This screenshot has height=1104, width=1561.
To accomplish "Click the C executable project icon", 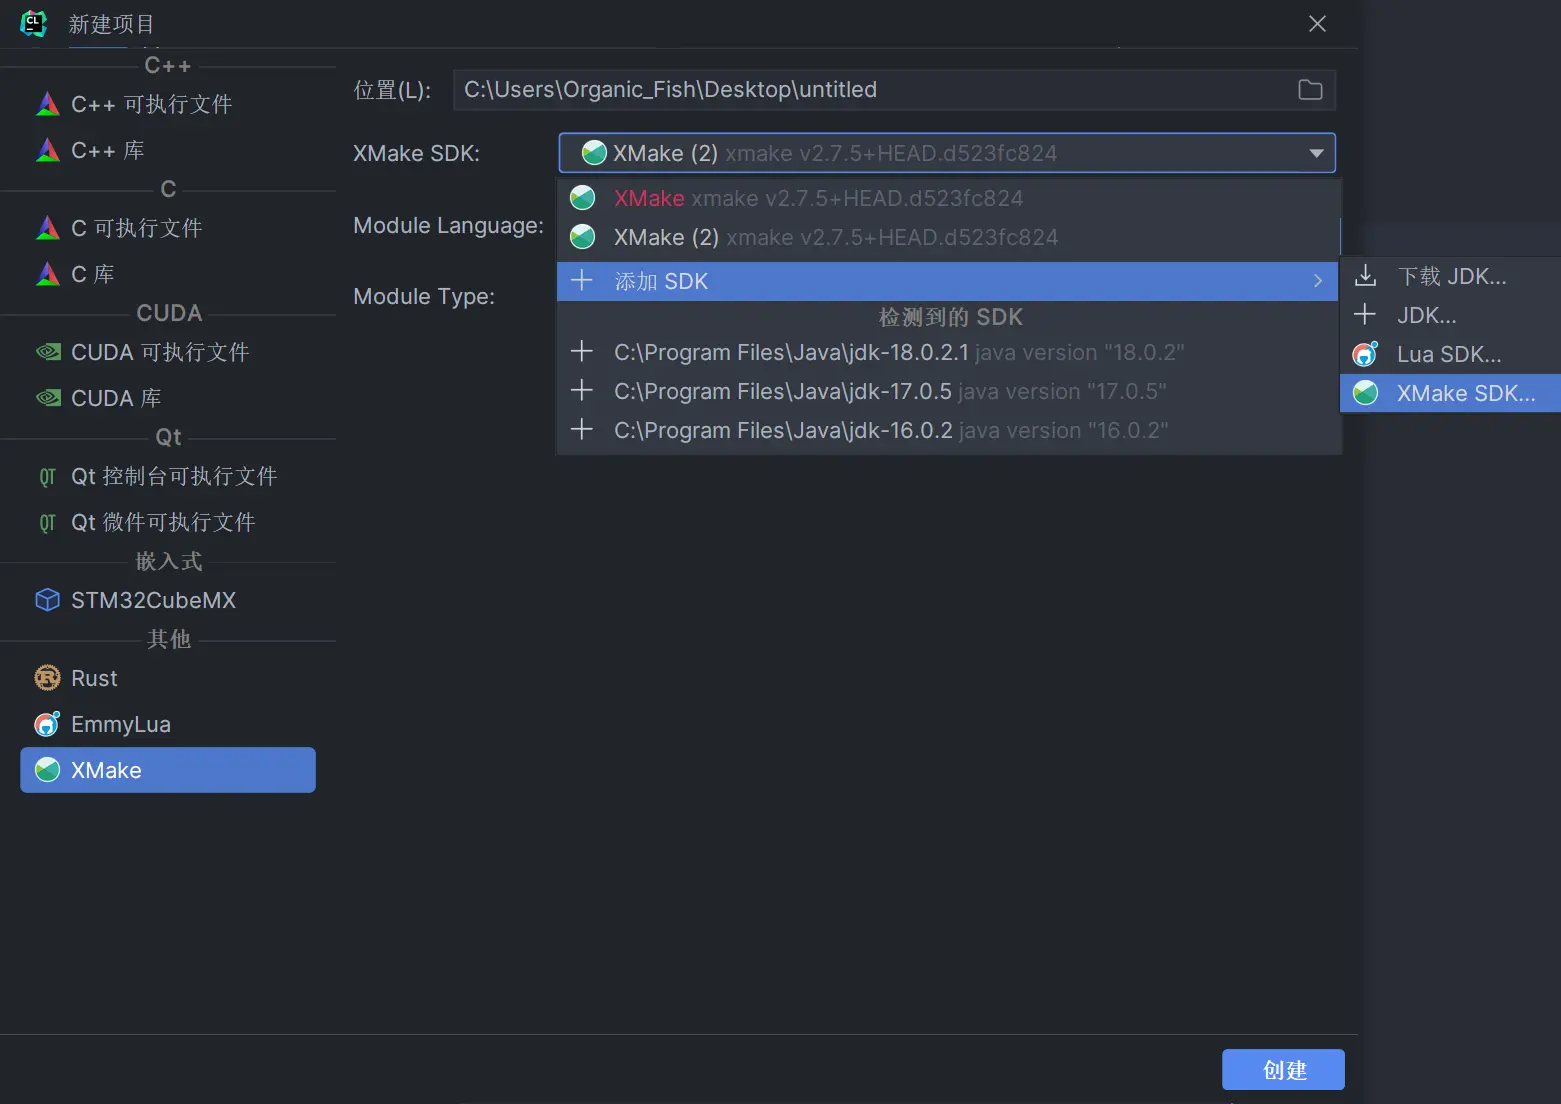I will [48, 228].
